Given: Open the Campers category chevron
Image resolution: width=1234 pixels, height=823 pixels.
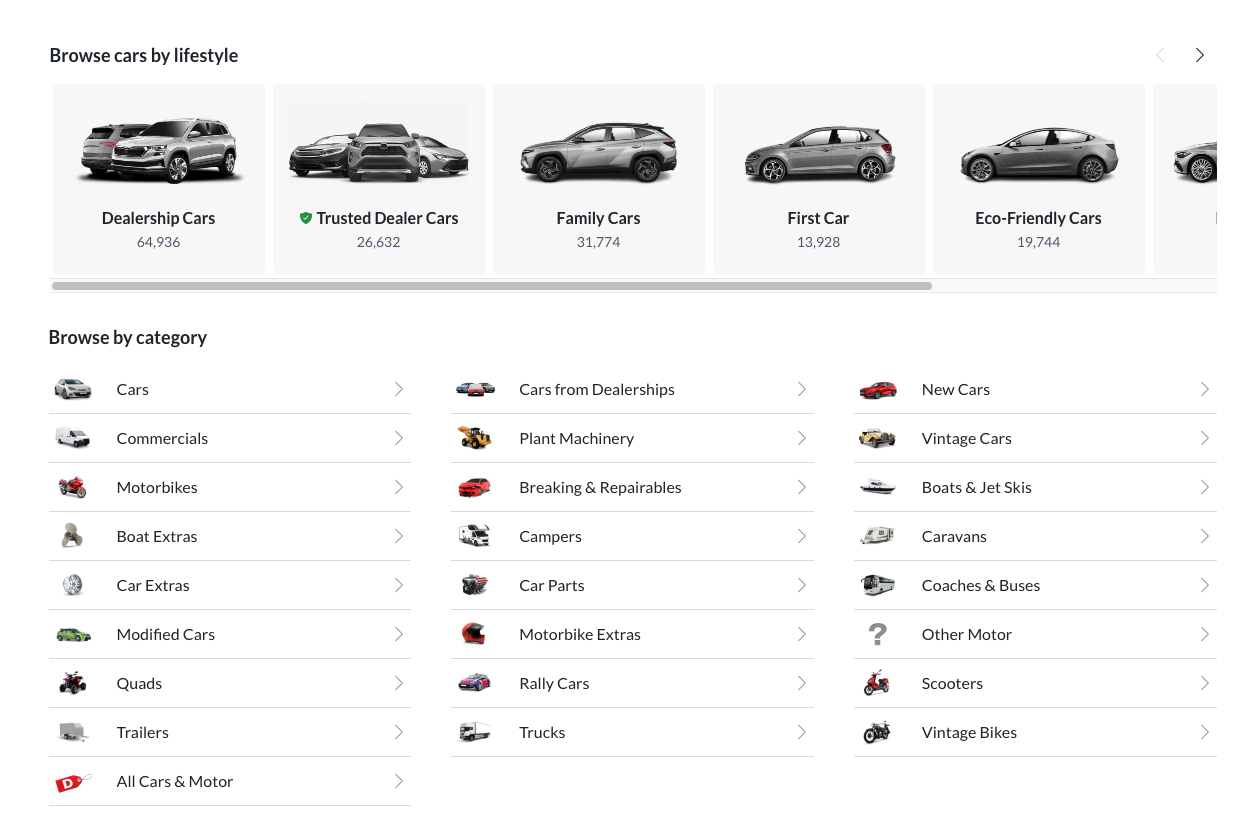Looking at the screenshot, I should (x=801, y=536).
